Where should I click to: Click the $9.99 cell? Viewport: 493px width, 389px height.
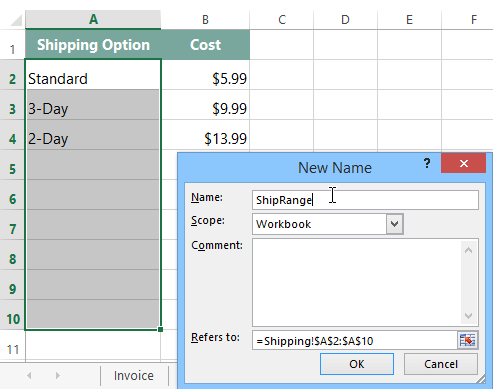(205, 105)
